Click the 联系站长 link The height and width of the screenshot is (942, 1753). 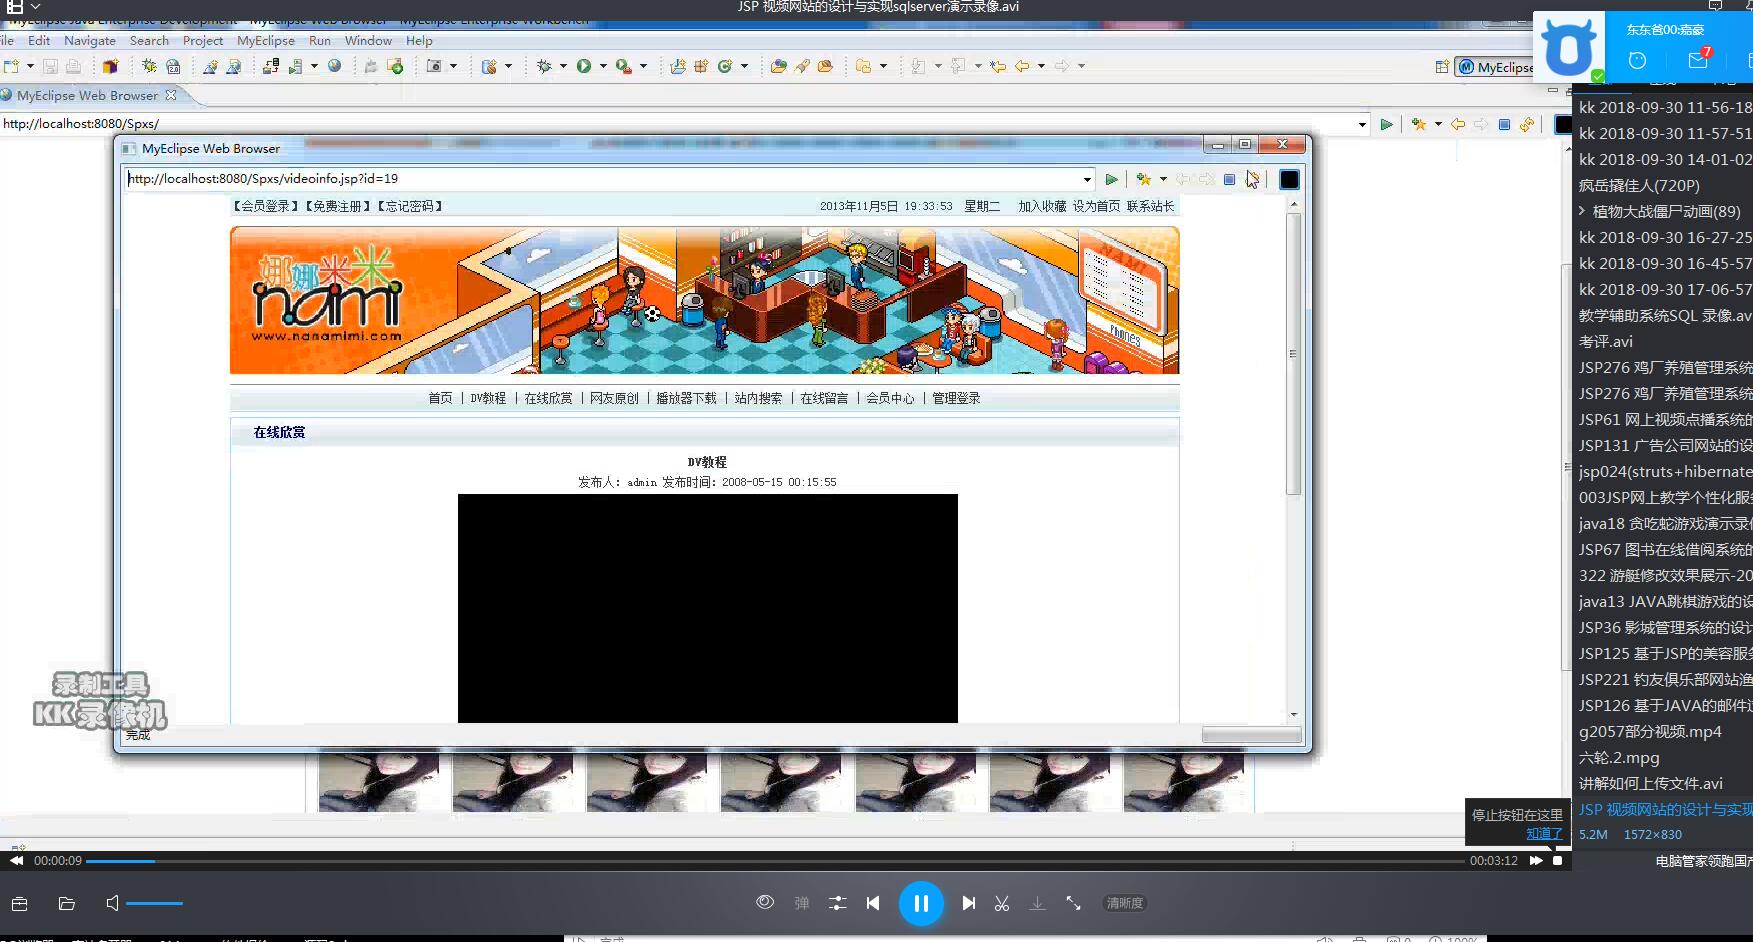point(1150,206)
